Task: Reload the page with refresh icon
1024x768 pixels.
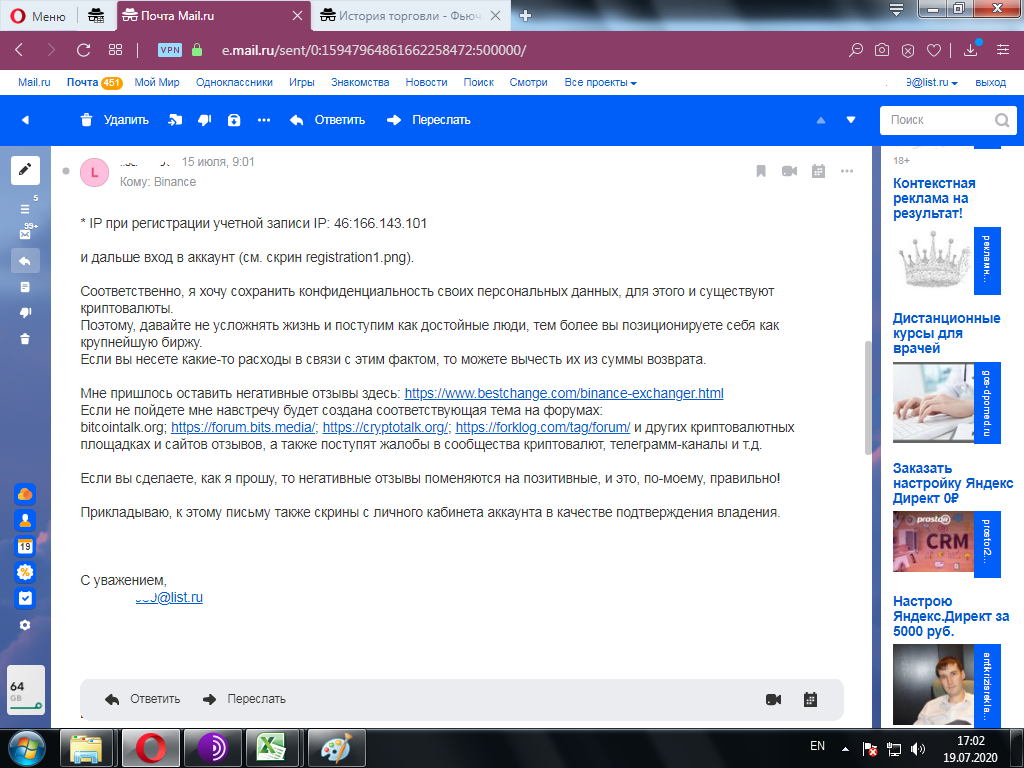Action: 83,50
